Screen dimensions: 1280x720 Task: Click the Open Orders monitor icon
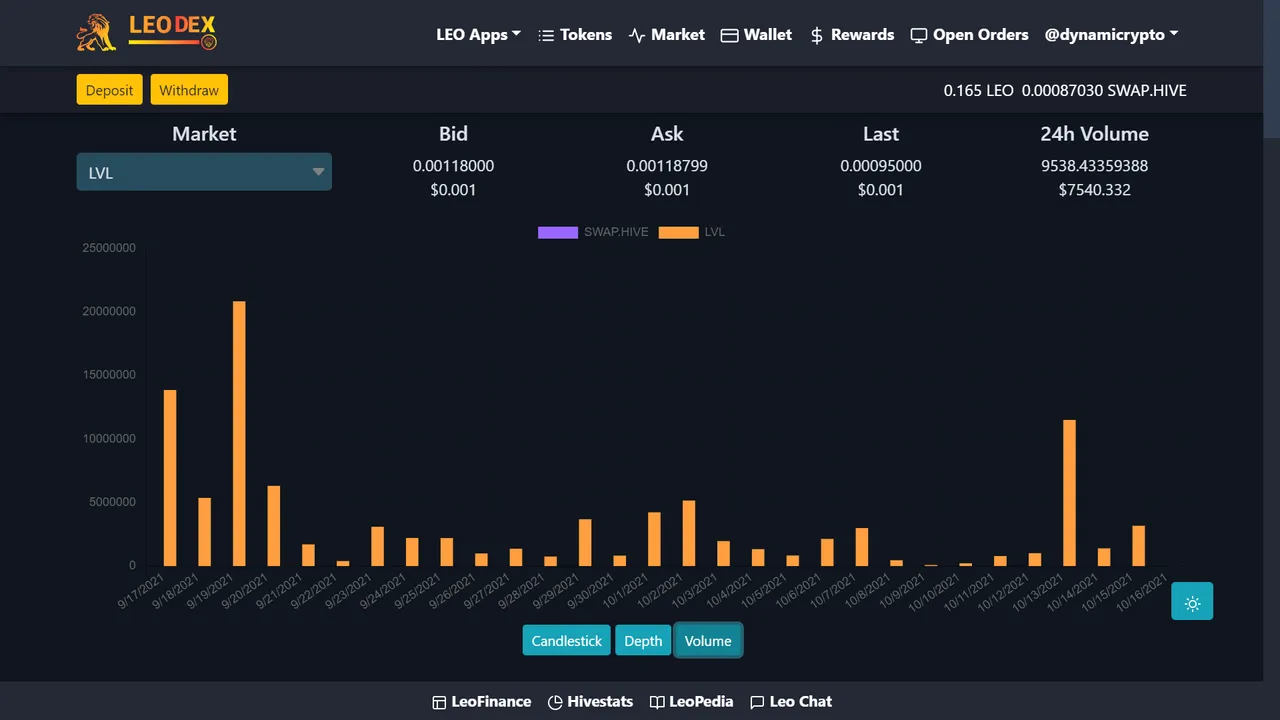[x=919, y=35]
